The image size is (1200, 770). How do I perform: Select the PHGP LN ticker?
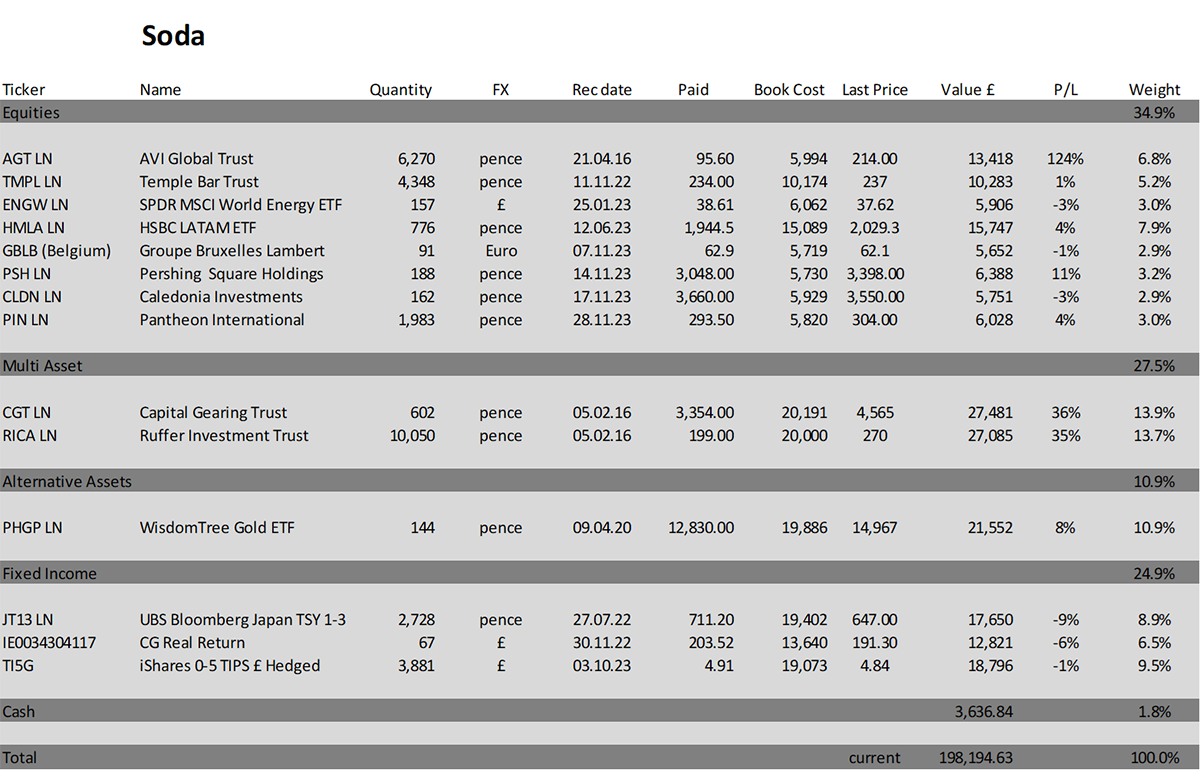point(32,527)
